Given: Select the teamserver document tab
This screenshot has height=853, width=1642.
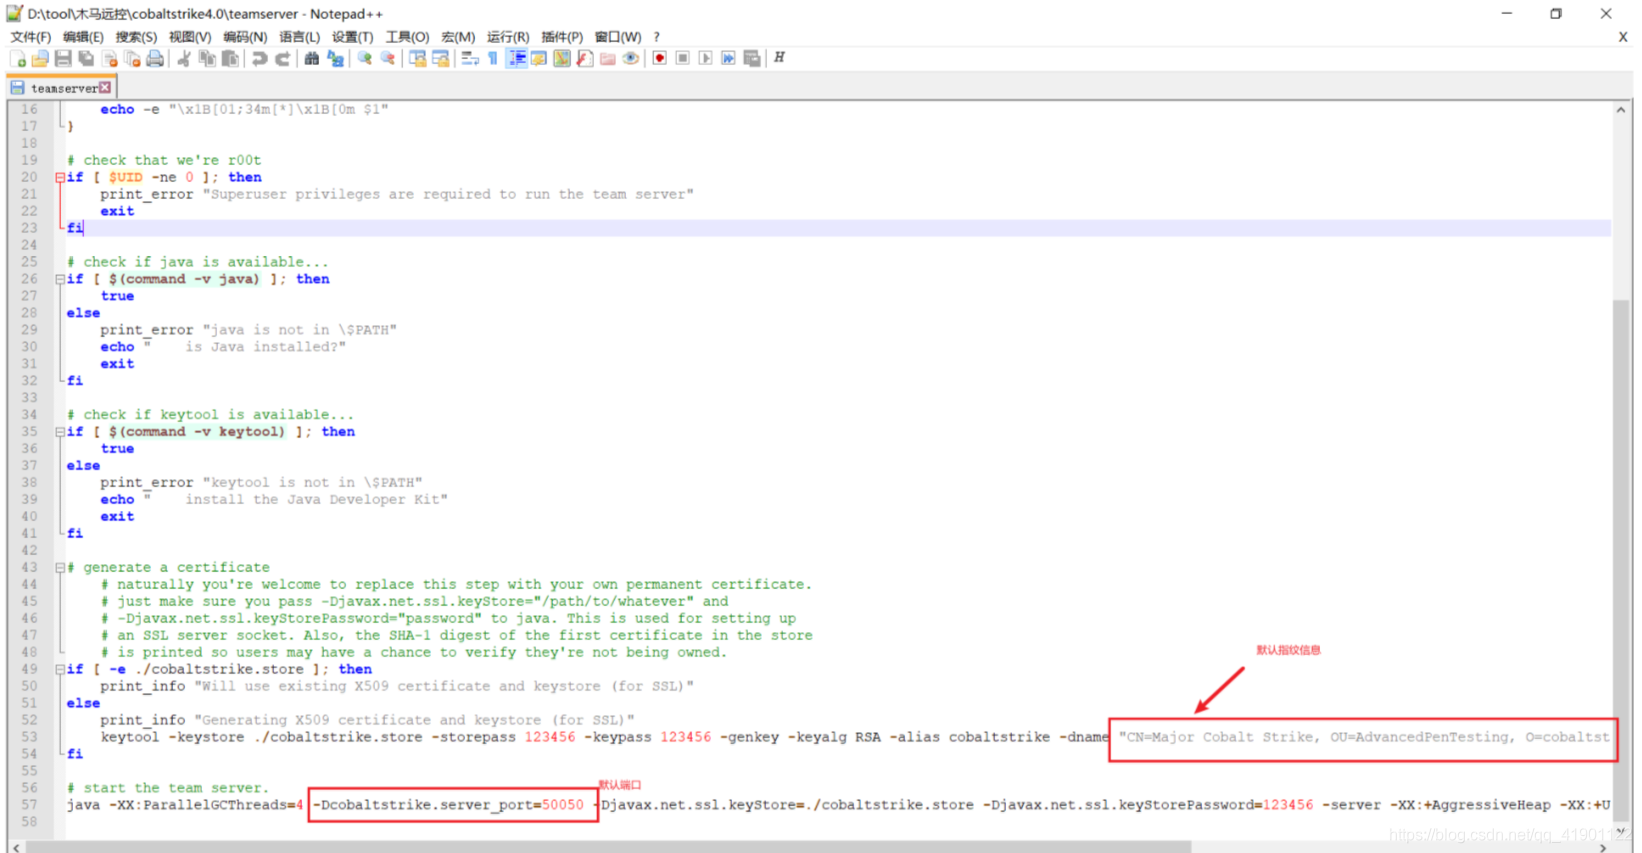Looking at the screenshot, I should click(61, 88).
